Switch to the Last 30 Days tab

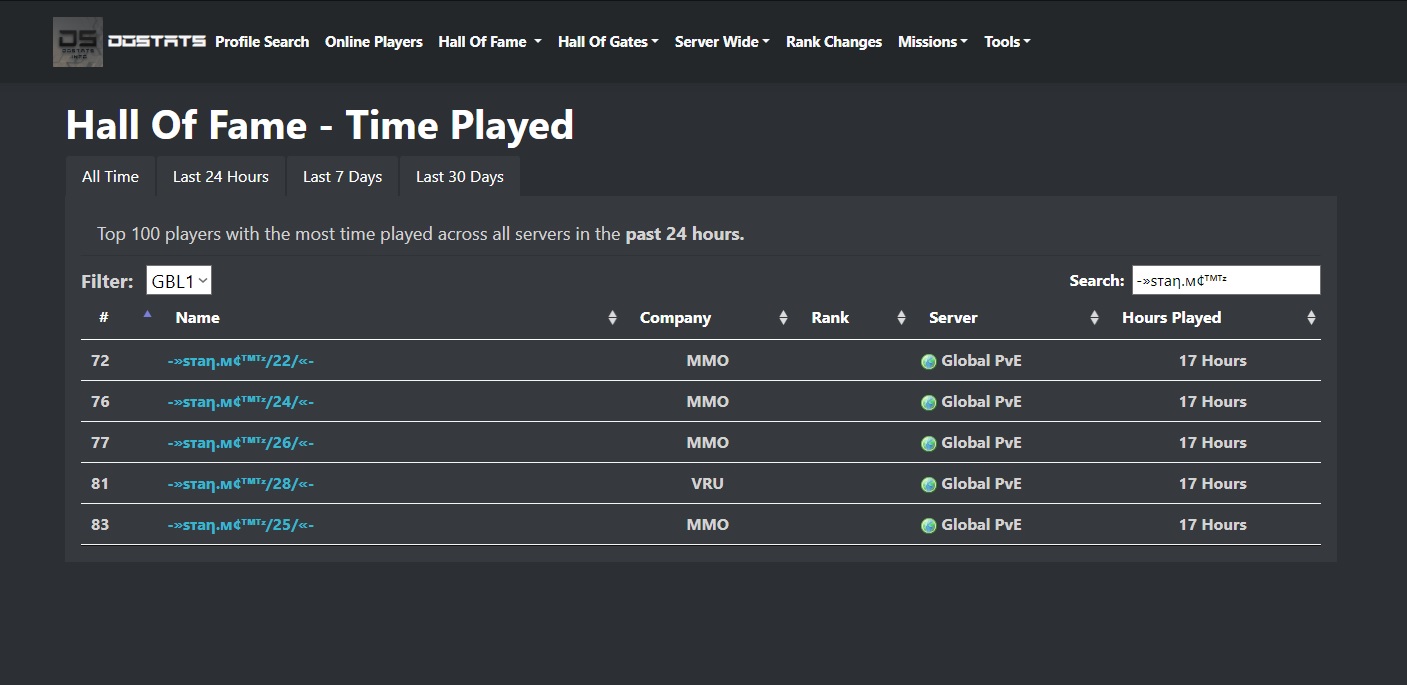[x=460, y=176]
